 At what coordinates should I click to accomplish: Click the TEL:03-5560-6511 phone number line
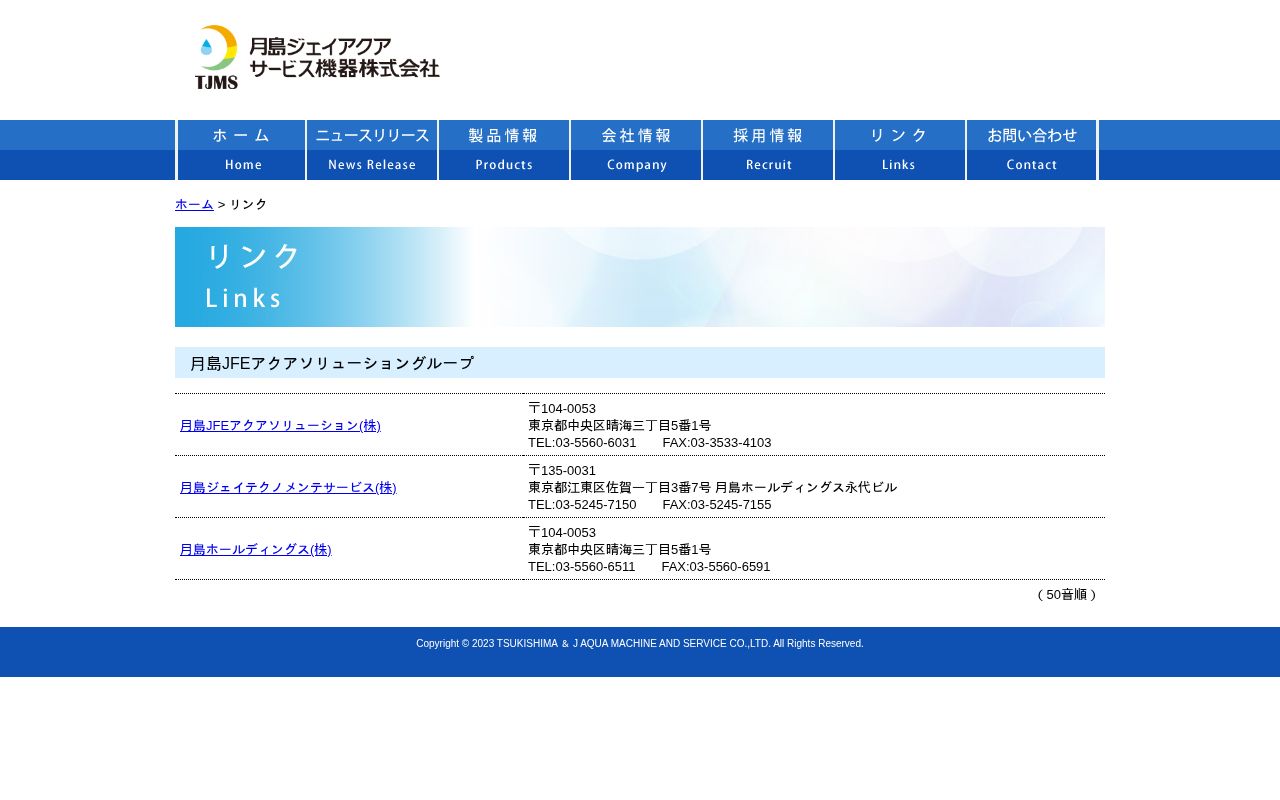pos(582,566)
